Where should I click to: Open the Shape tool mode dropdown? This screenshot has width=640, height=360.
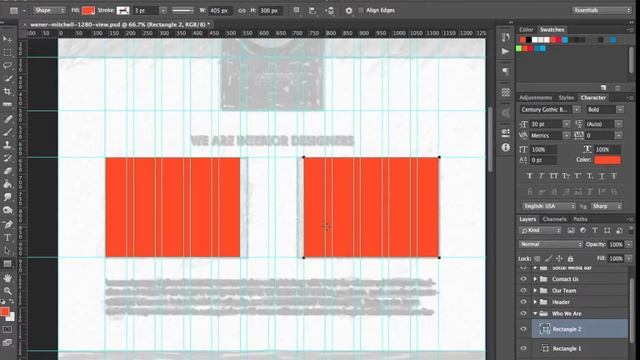coord(49,10)
